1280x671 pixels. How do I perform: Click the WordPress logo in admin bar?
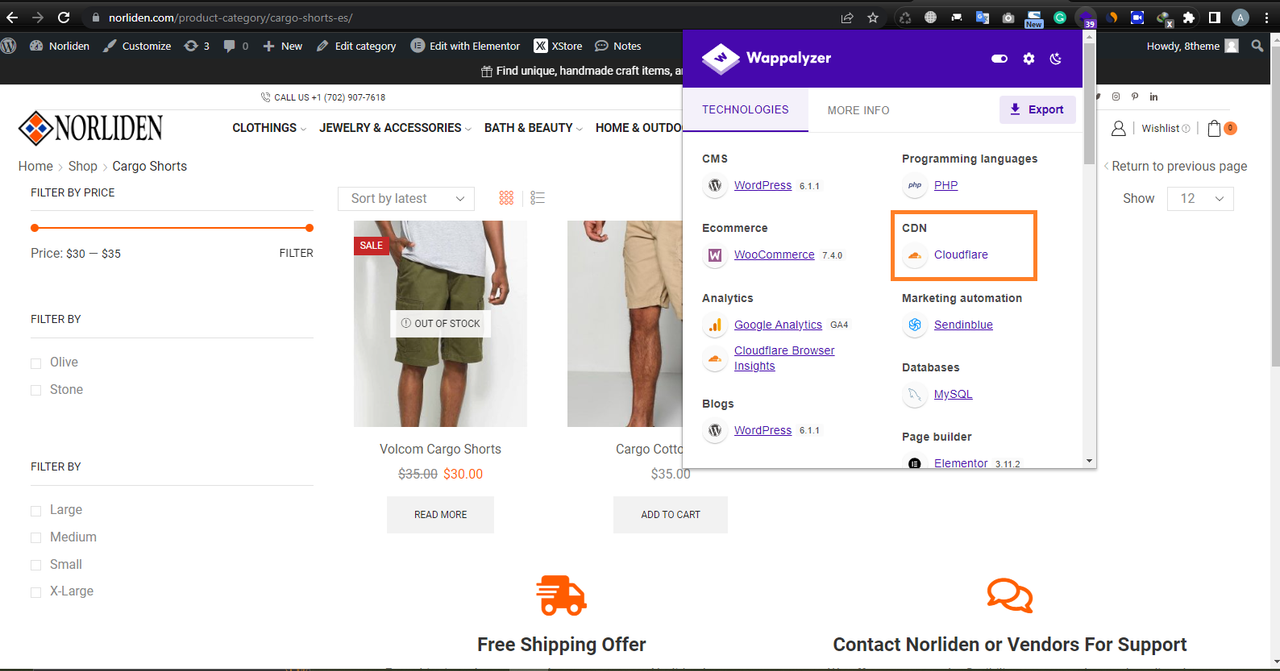pyautogui.click(x=9, y=46)
